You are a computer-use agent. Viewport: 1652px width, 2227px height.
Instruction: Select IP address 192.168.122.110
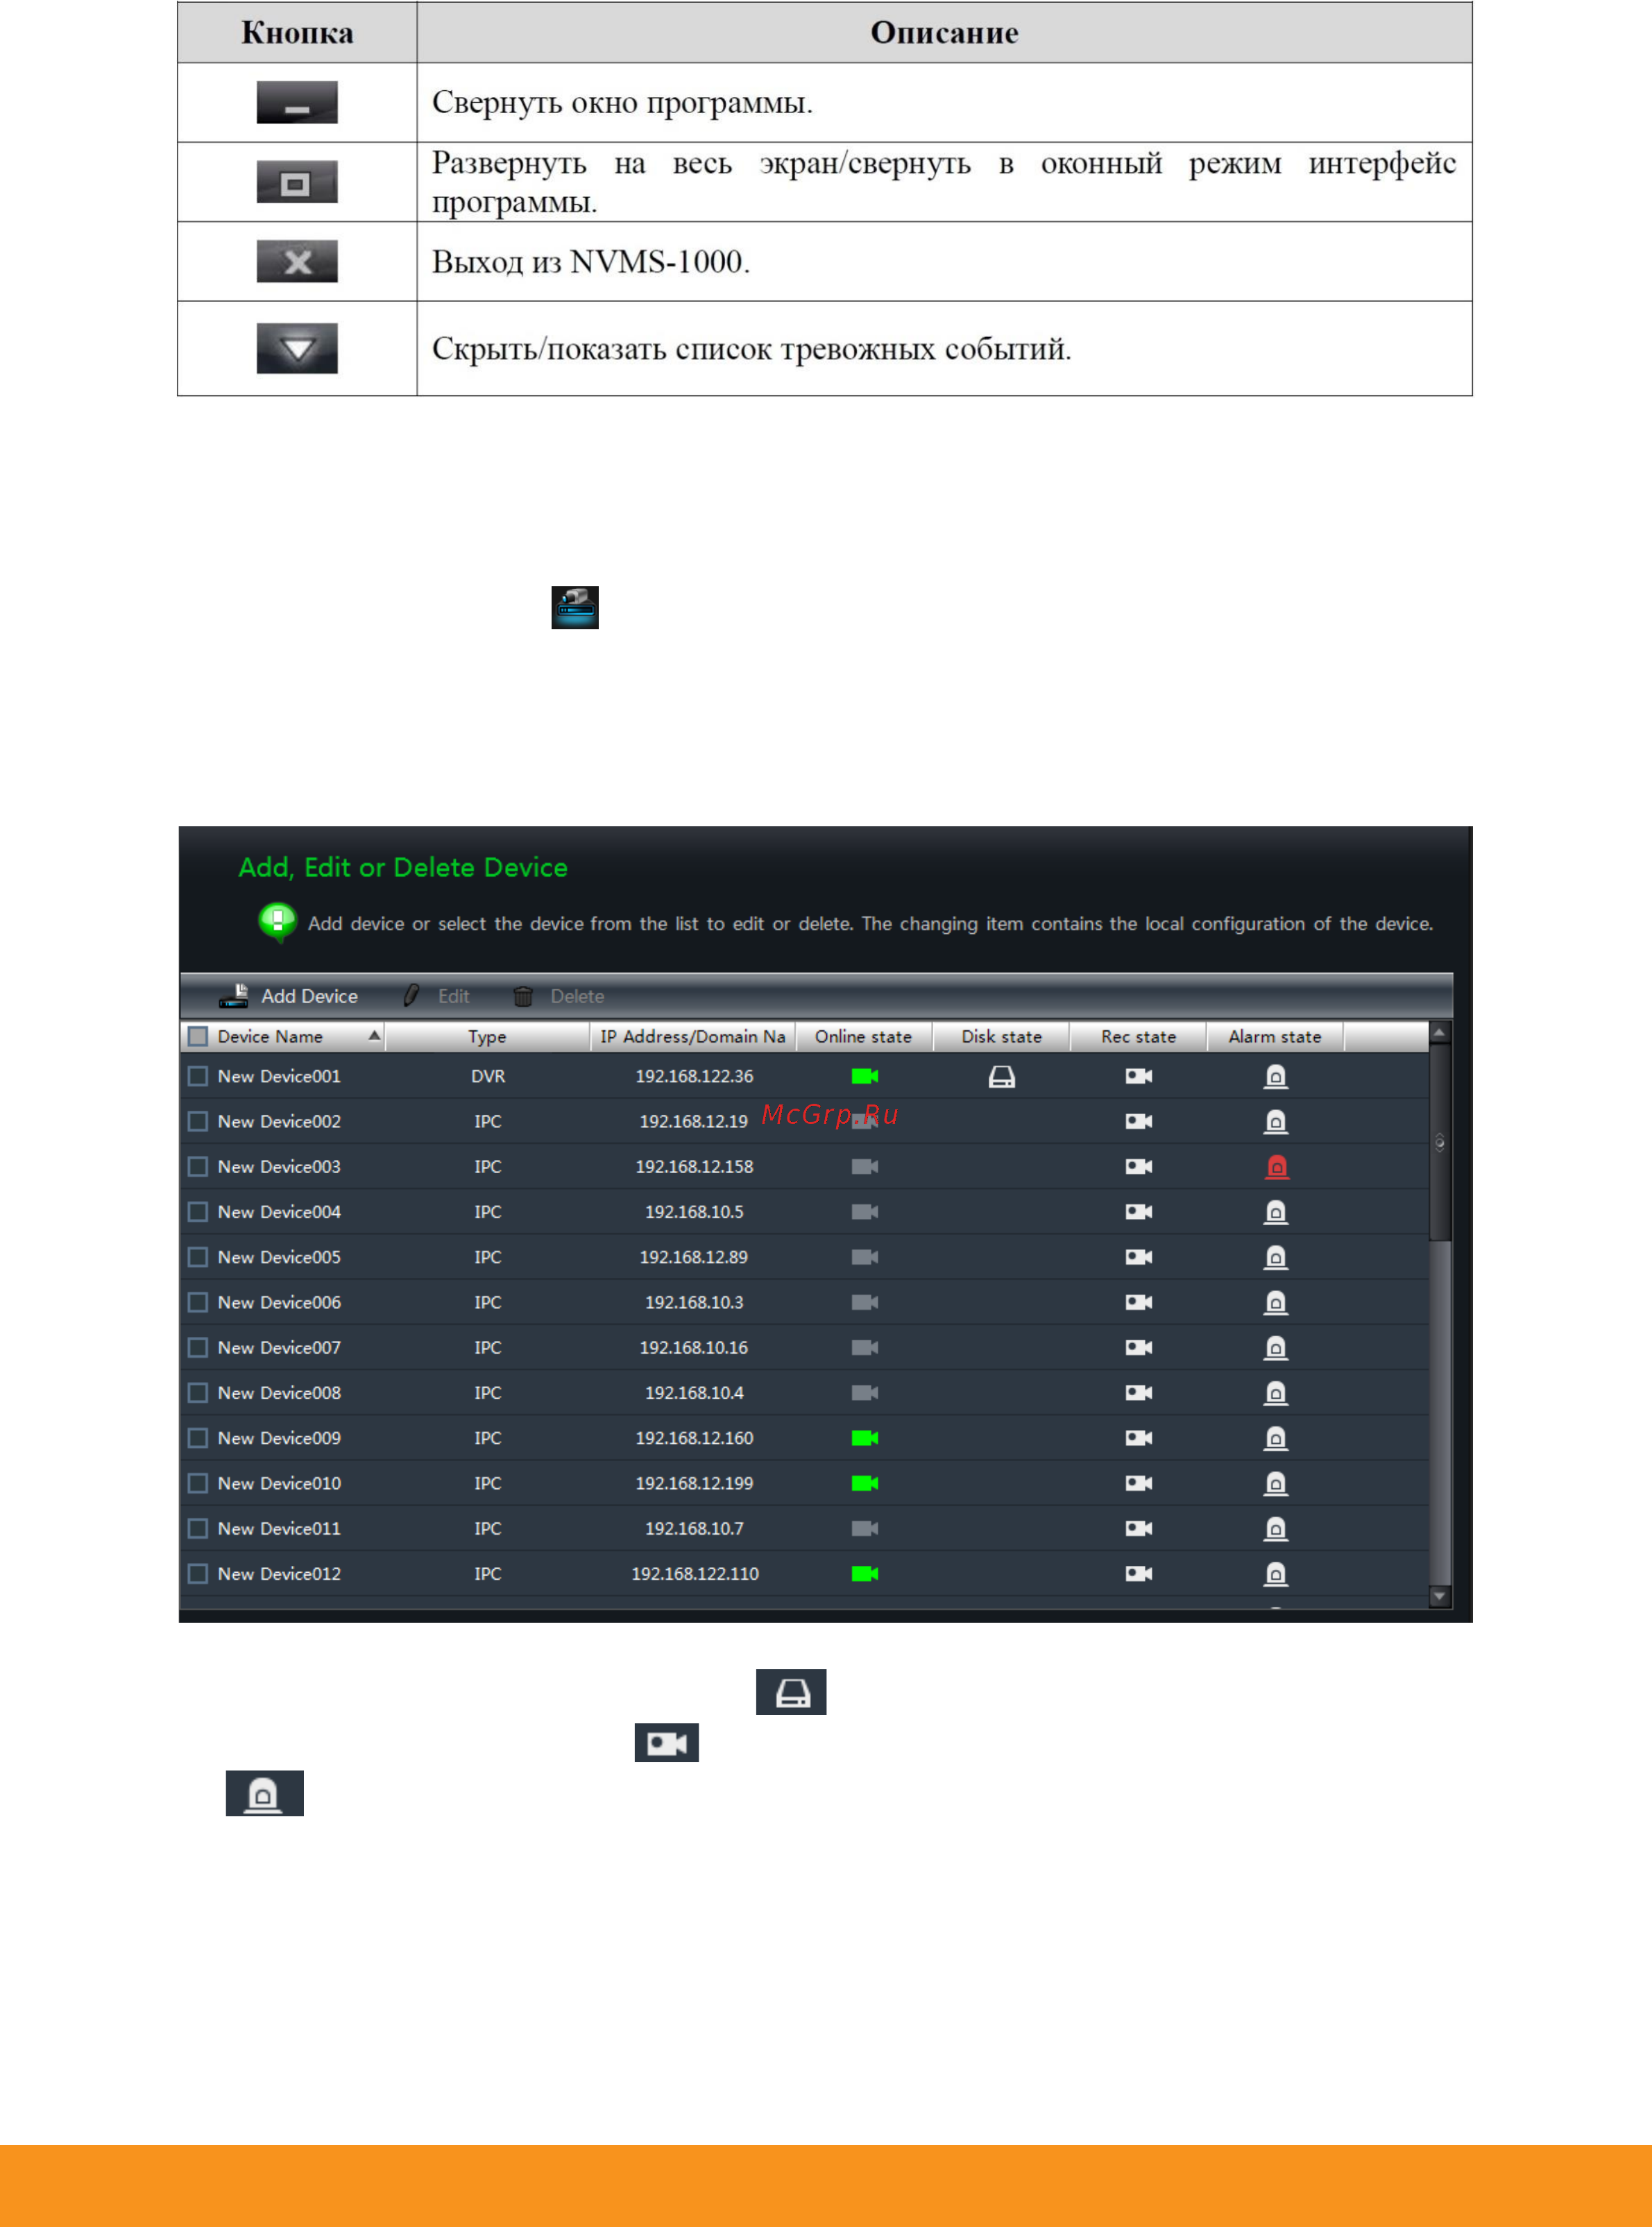(695, 1573)
